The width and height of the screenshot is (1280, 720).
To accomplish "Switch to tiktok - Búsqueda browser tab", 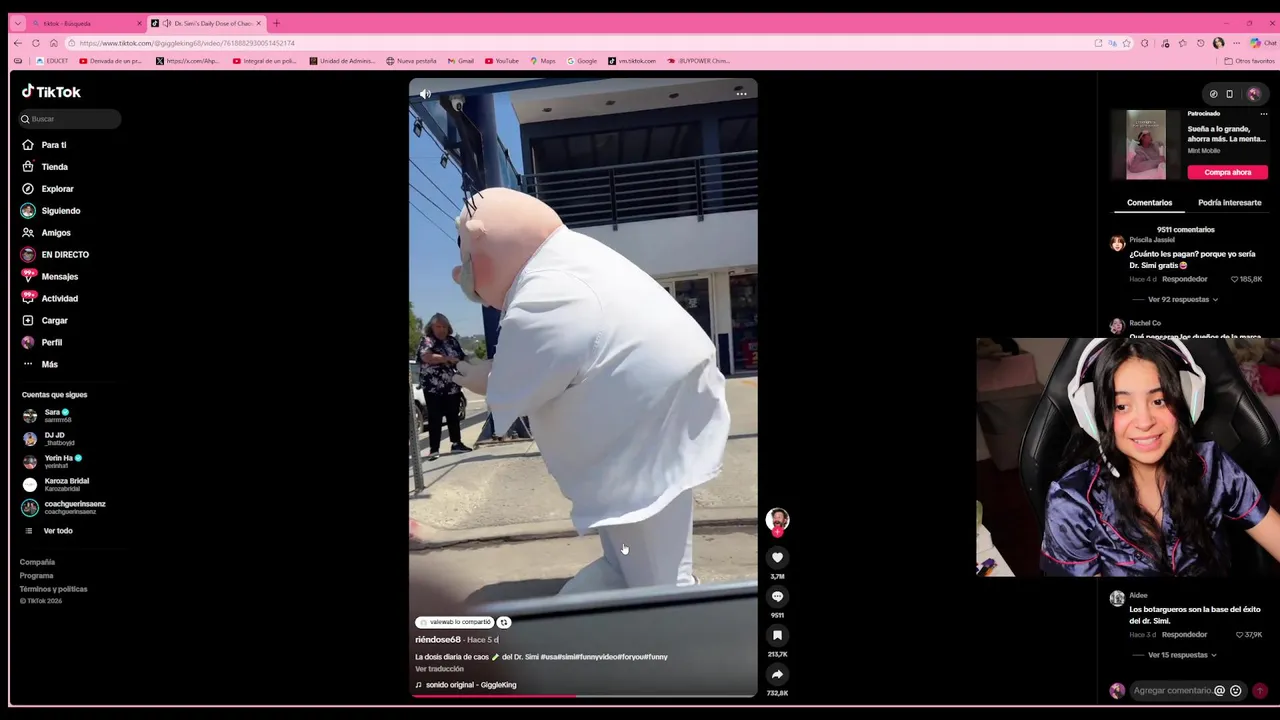I will (88, 23).
